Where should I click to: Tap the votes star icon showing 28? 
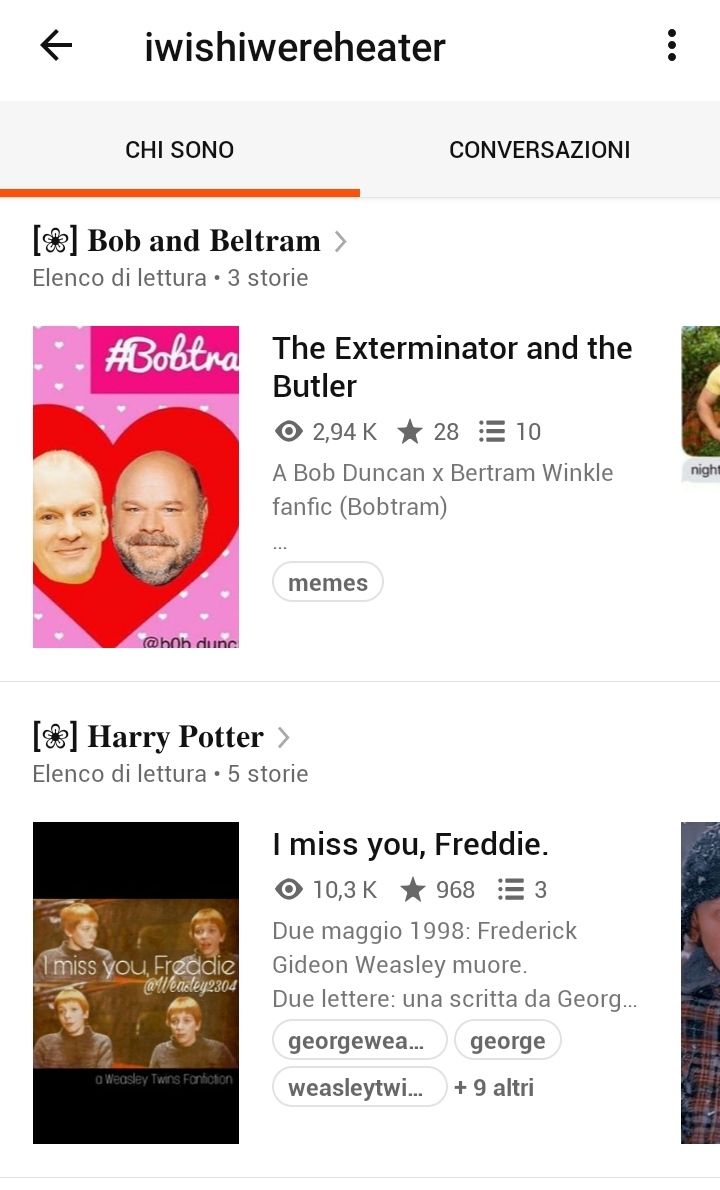tap(410, 432)
